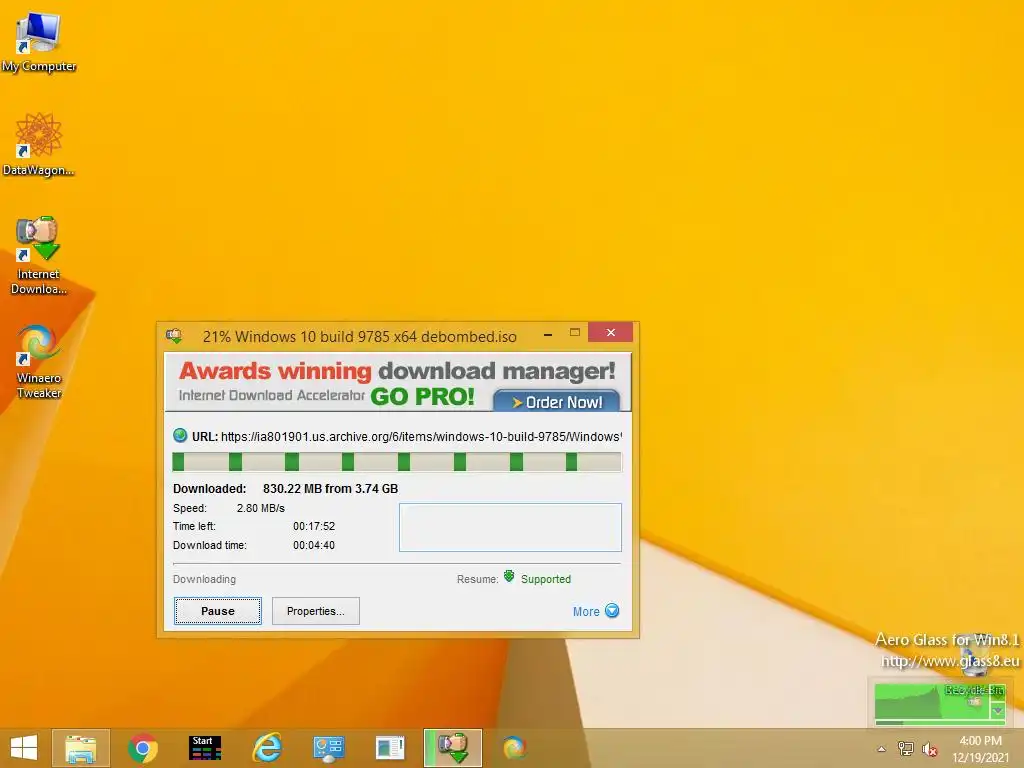Open download Properties dialog
Image resolution: width=1024 pixels, height=768 pixels.
point(315,611)
